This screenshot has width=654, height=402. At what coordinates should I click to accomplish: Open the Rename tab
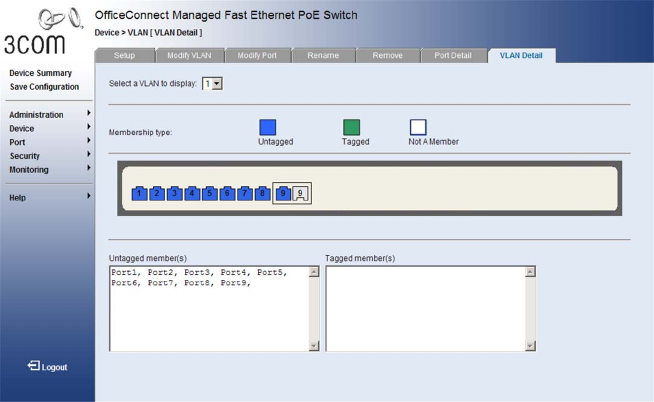pos(323,55)
